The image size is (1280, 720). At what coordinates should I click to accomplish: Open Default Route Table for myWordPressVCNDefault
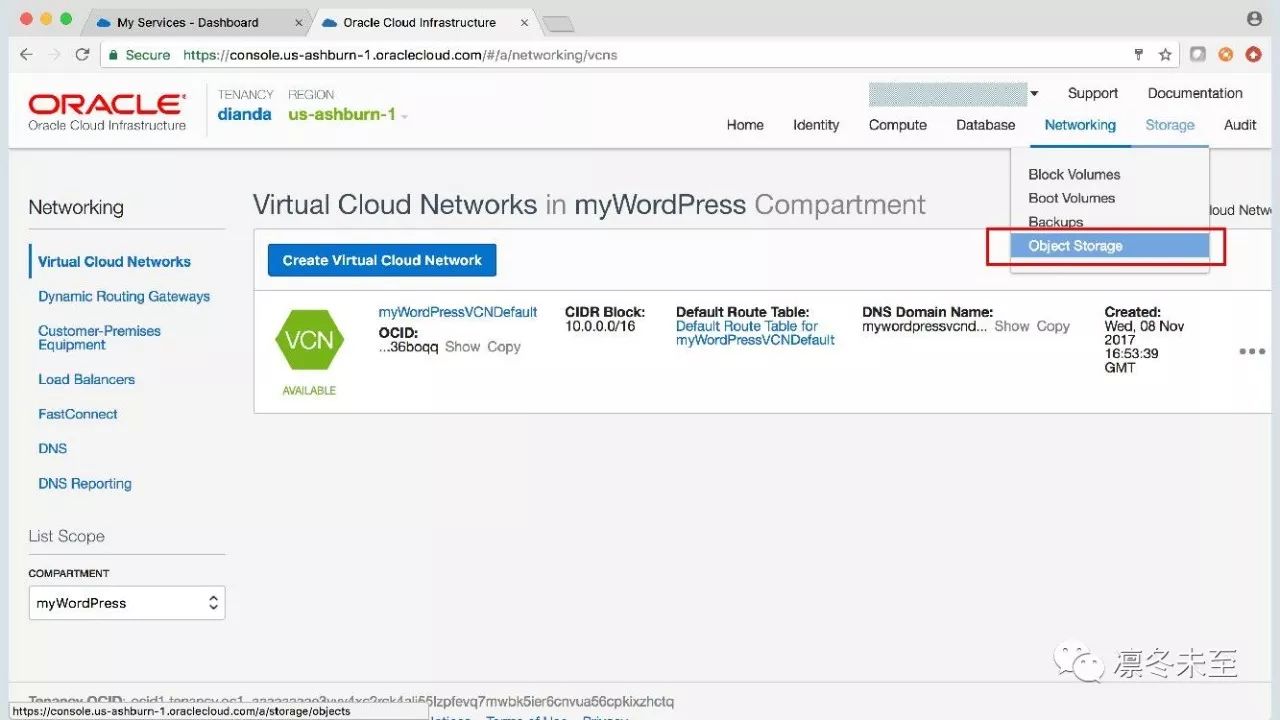pyautogui.click(x=755, y=333)
